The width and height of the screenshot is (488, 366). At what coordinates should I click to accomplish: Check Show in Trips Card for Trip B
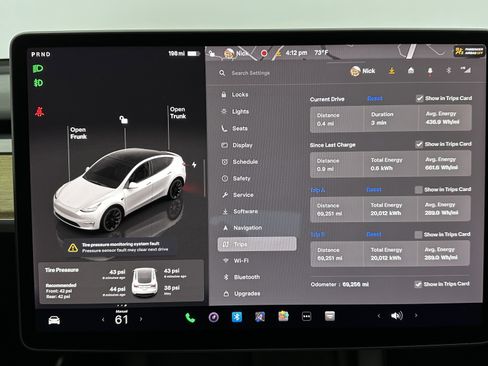pos(418,235)
